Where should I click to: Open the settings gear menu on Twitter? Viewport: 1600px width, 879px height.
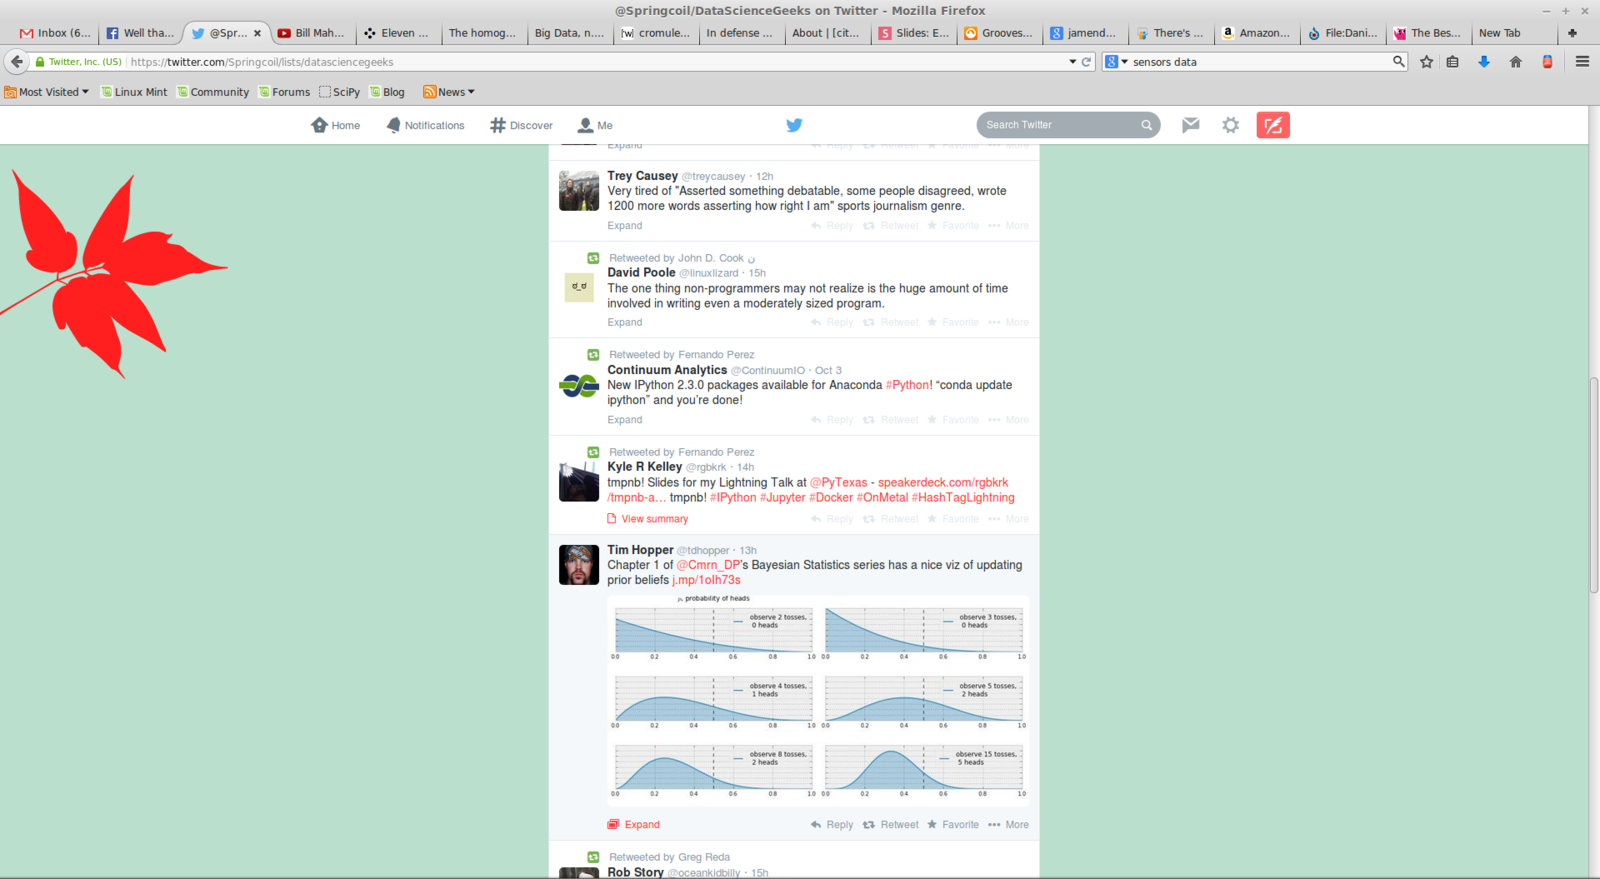1231,125
